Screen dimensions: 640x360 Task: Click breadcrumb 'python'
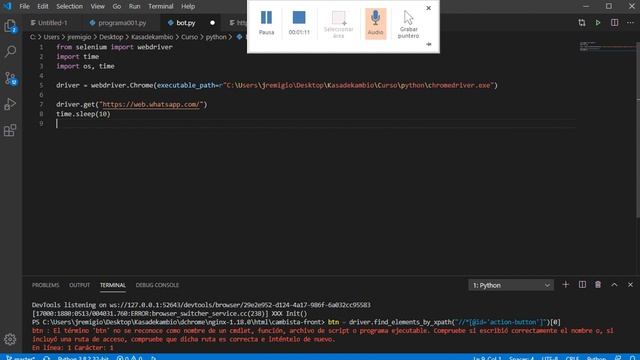[216, 37]
